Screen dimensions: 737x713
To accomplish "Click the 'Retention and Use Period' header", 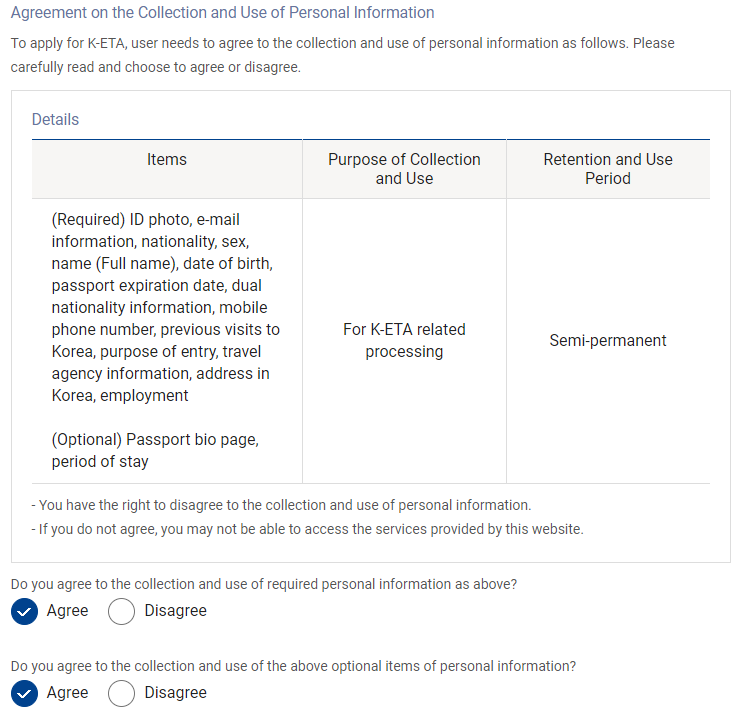I will [608, 169].
